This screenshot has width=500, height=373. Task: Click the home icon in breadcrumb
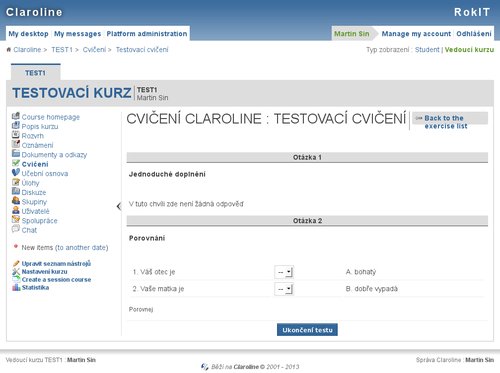(x=9, y=50)
